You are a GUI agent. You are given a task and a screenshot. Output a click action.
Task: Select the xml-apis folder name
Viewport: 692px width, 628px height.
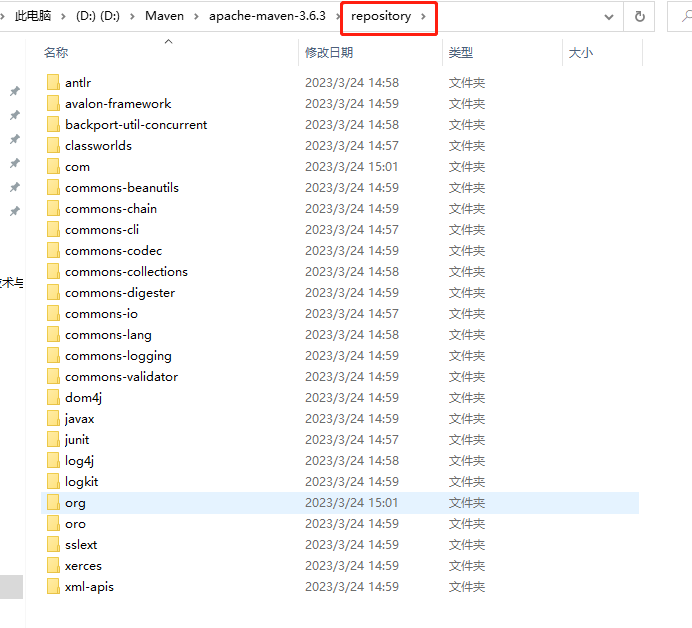tap(89, 587)
